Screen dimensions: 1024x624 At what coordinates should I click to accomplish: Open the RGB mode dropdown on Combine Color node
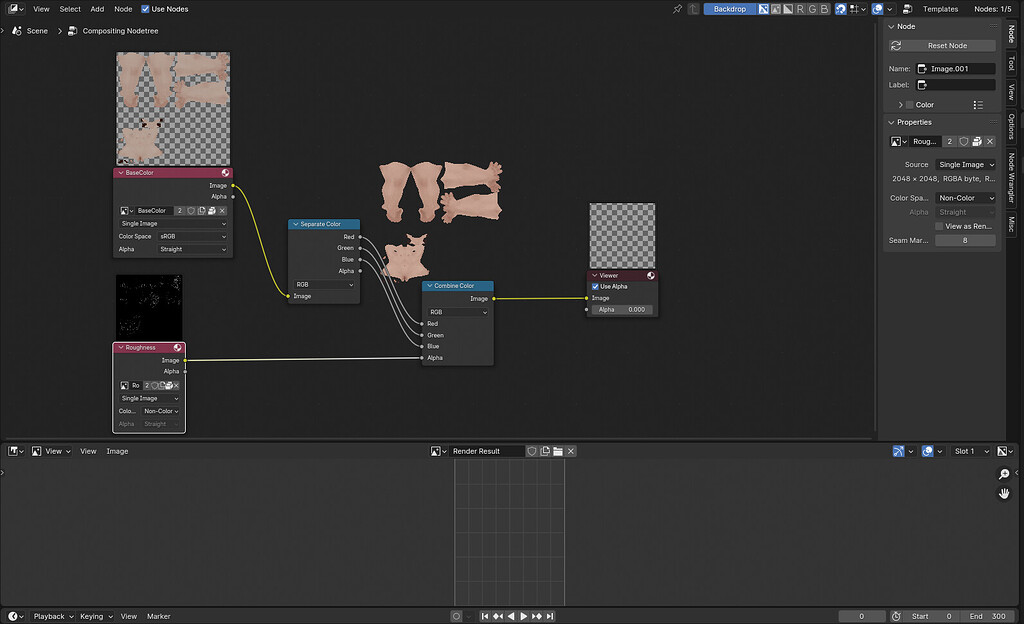[x=458, y=312]
